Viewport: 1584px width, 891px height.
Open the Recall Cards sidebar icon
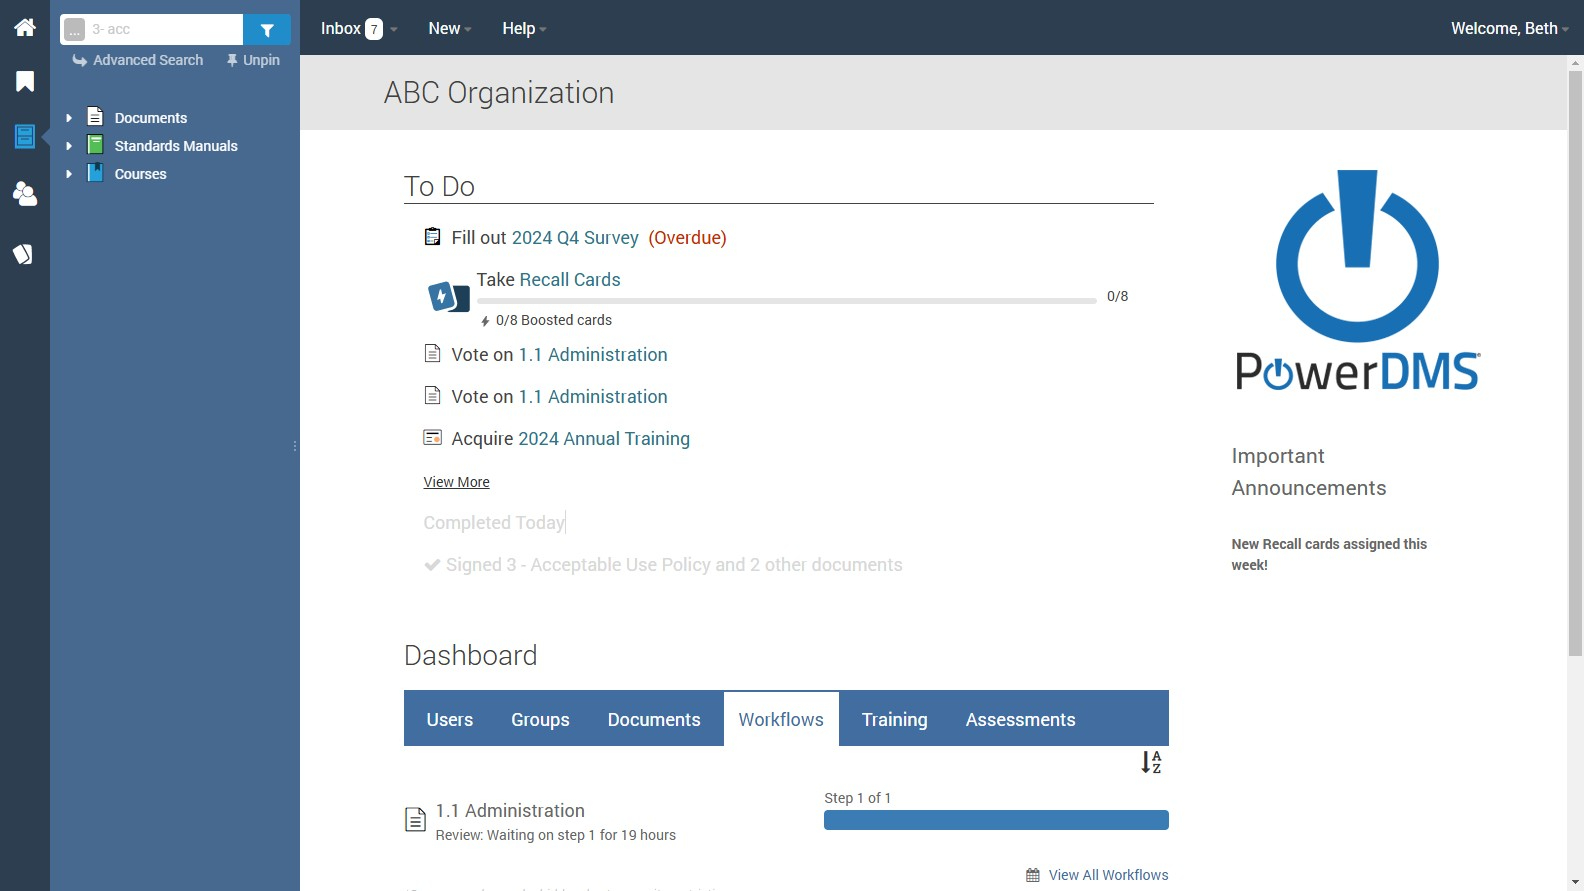(x=24, y=254)
